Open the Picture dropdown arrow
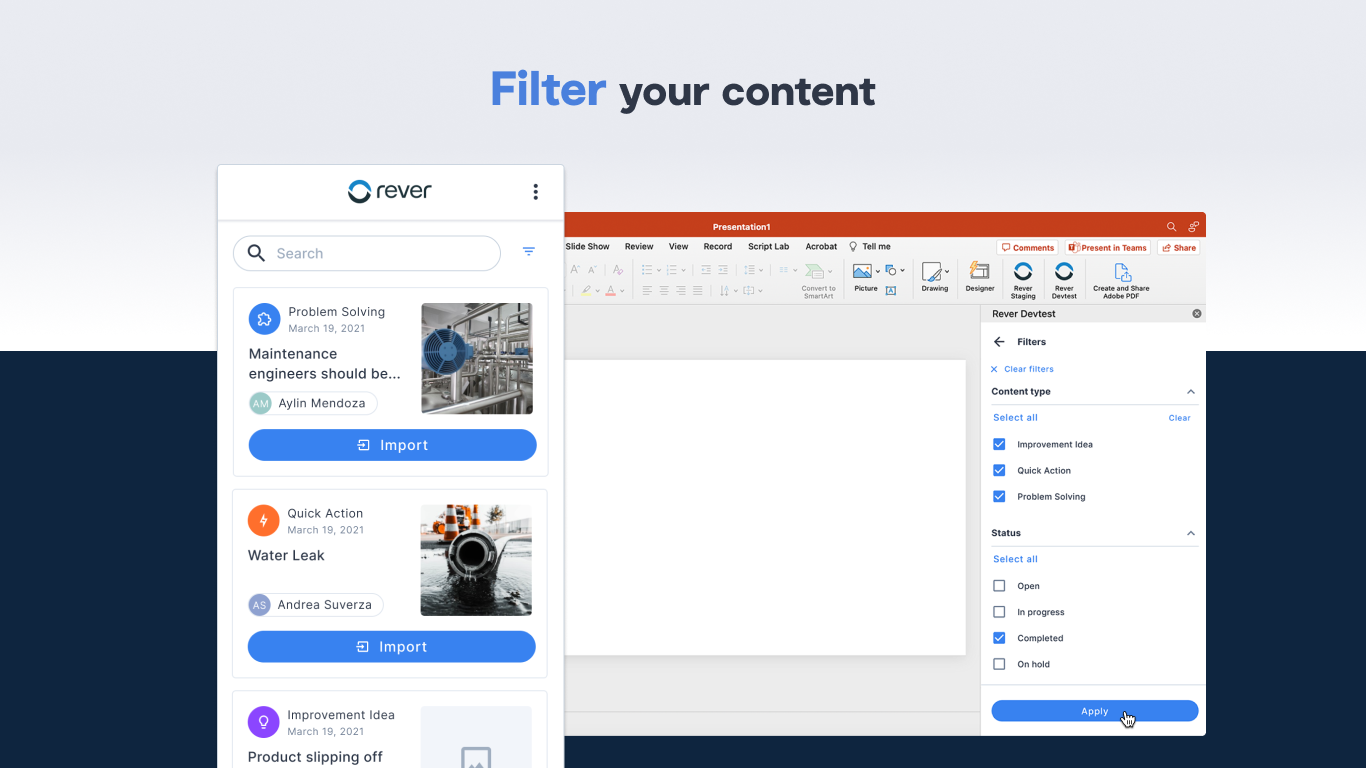 point(878,271)
